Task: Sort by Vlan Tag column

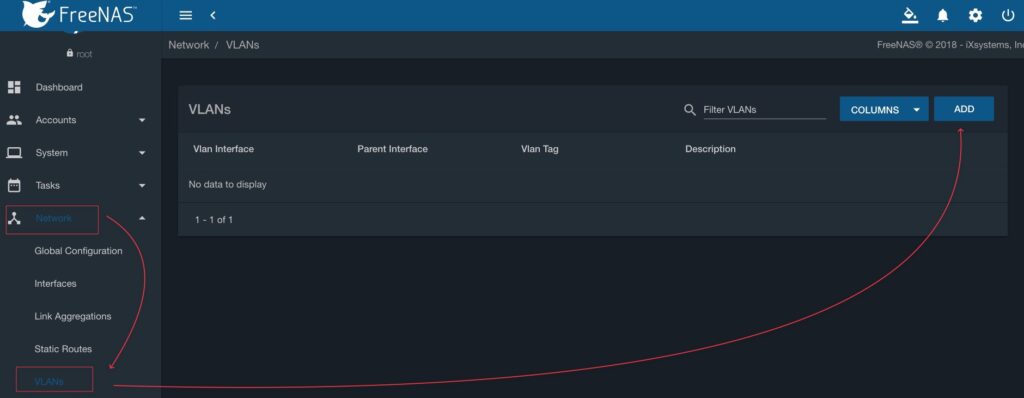Action: tap(539, 149)
